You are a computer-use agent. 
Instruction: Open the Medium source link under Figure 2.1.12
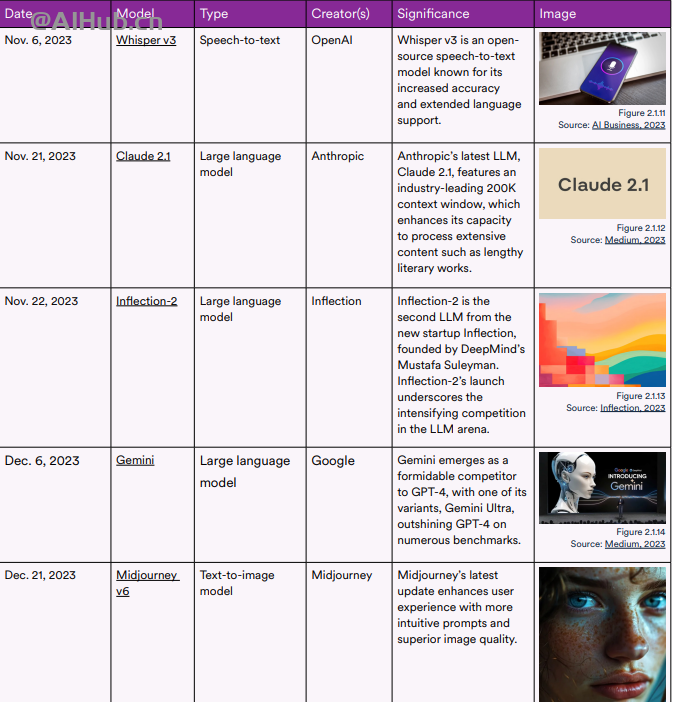pyautogui.click(x=634, y=240)
